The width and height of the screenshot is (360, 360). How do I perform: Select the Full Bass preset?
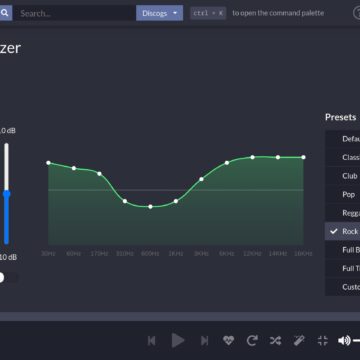coord(342,250)
